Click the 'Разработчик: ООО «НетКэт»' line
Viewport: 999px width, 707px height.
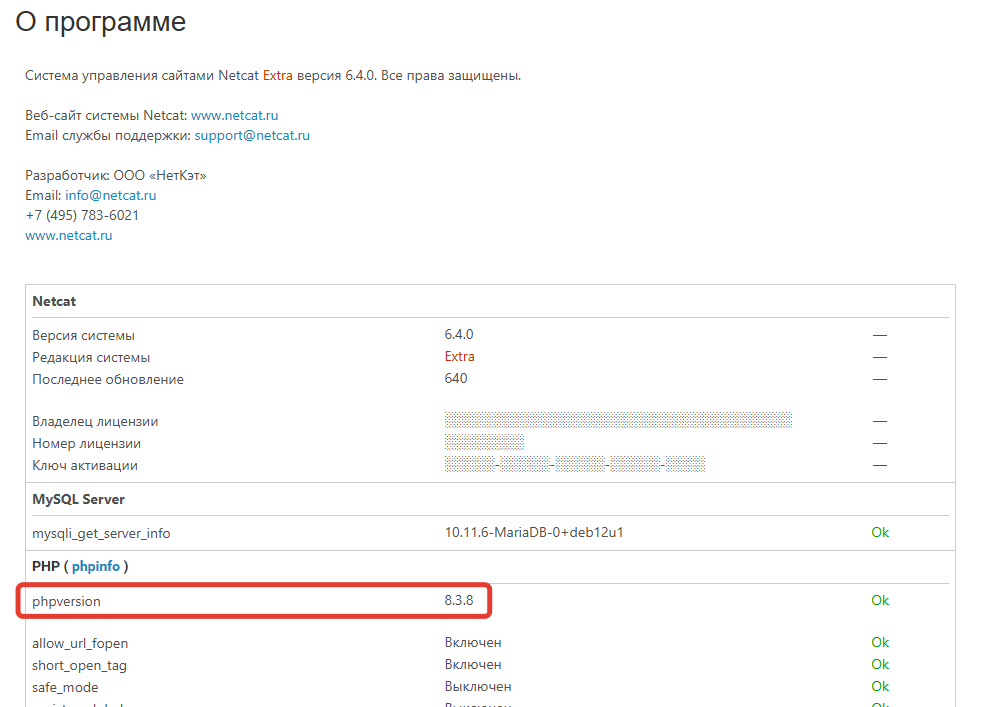pyautogui.click(x=116, y=176)
